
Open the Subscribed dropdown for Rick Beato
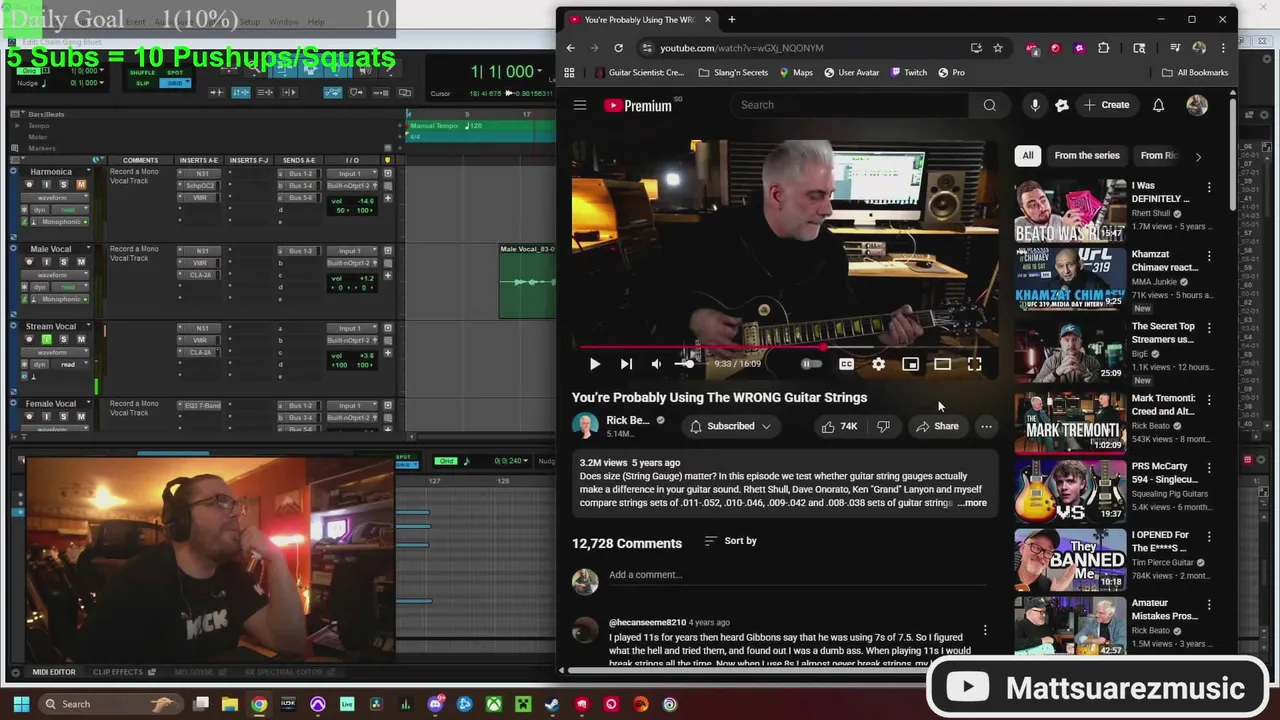click(731, 426)
